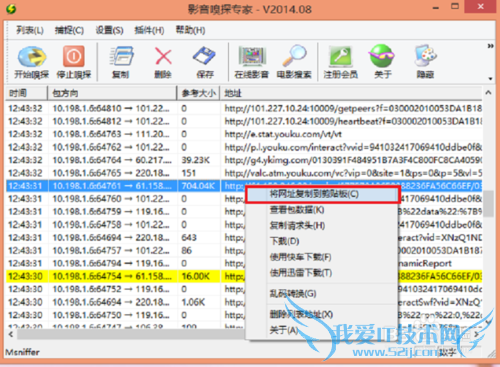Image resolution: width=500 pixels, height=367 pixels.
Task: Open the 列表(L) menu
Action: point(30,30)
